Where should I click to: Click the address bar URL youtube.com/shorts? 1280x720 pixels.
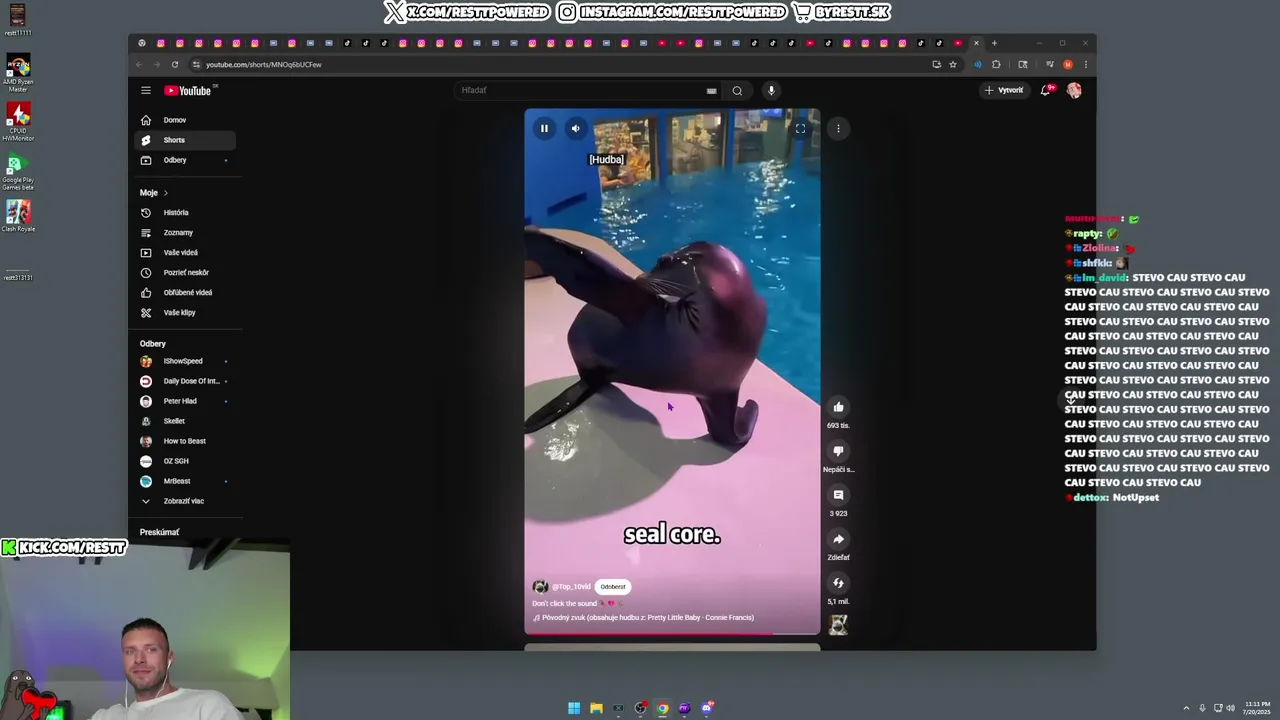click(x=264, y=64)
